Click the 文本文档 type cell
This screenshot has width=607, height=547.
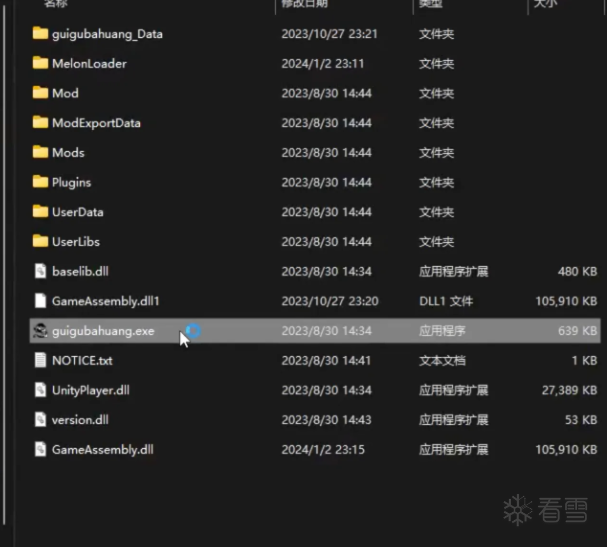442,360
